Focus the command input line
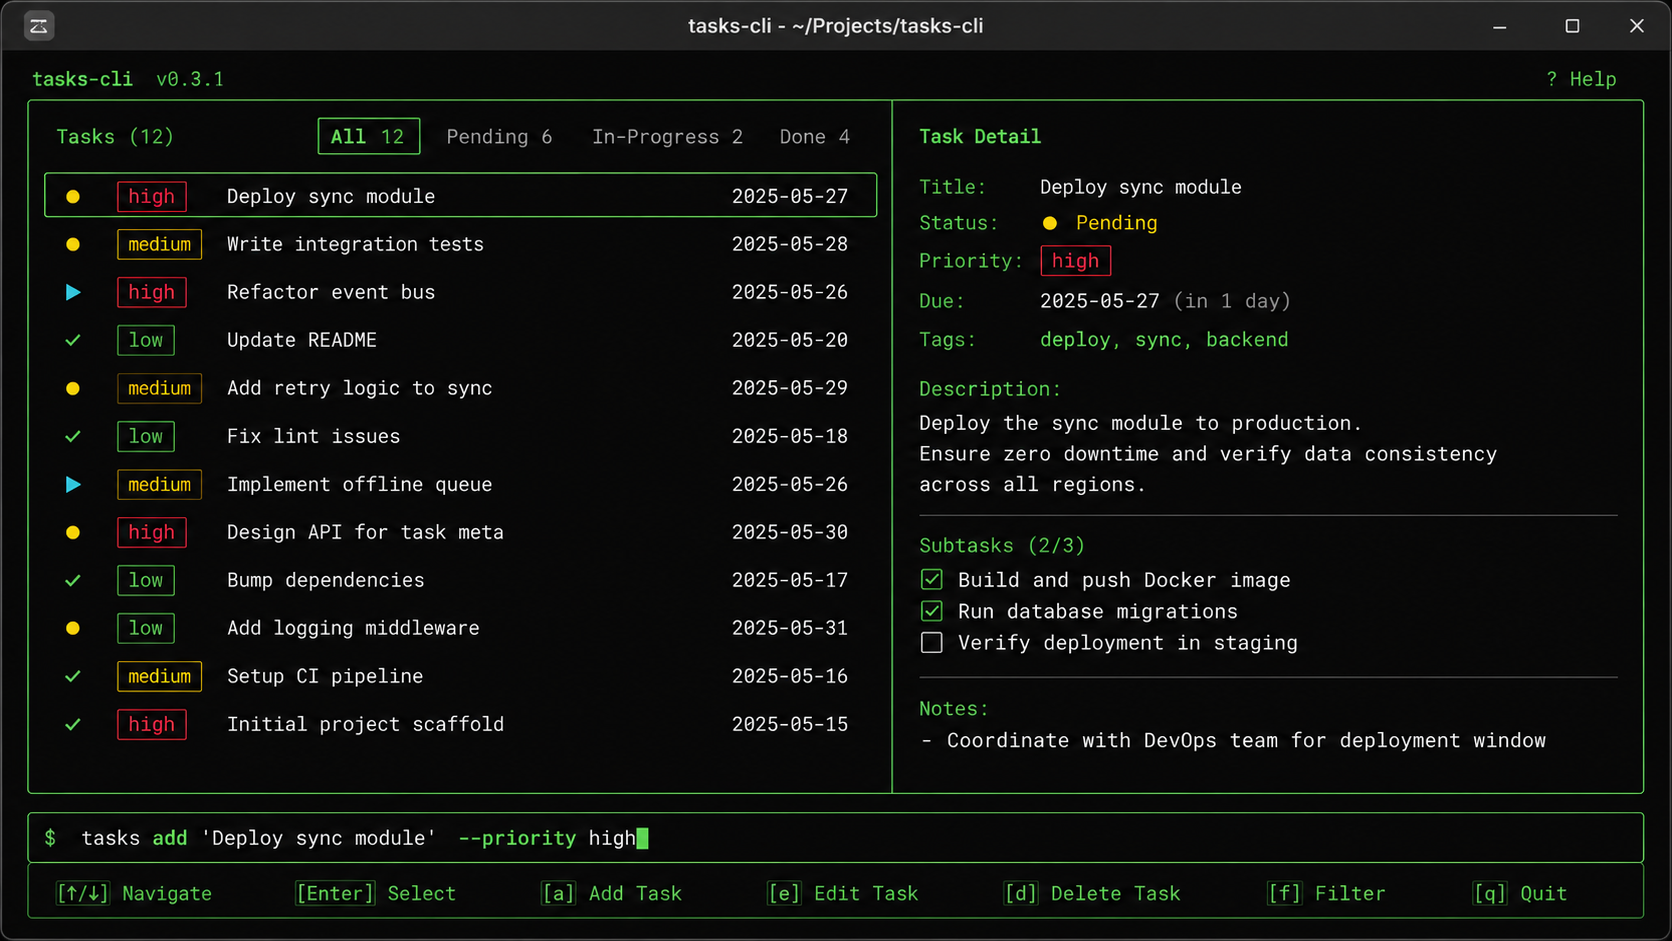Image resolution: width=1672 pixels, height=941 pixels. (x=835, y=838)
